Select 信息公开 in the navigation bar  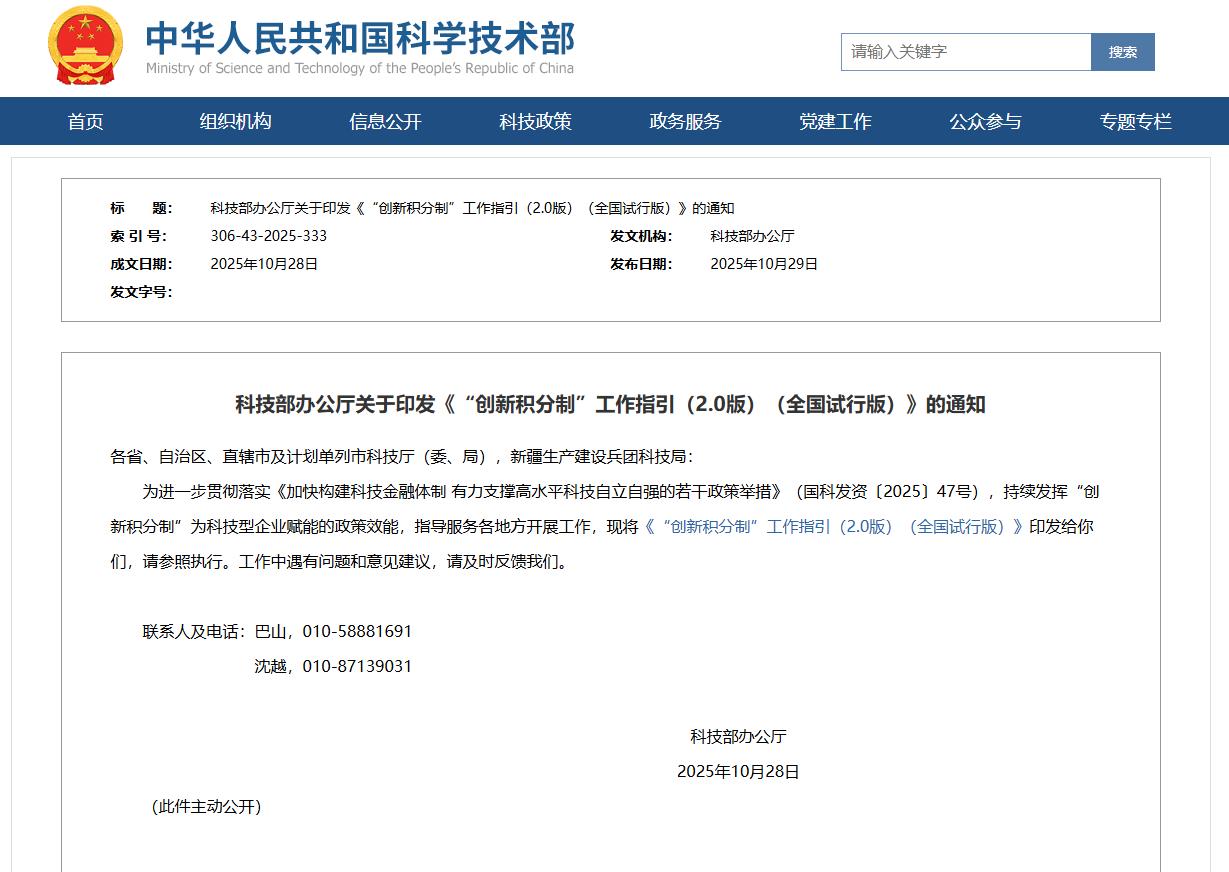(385, 122)
